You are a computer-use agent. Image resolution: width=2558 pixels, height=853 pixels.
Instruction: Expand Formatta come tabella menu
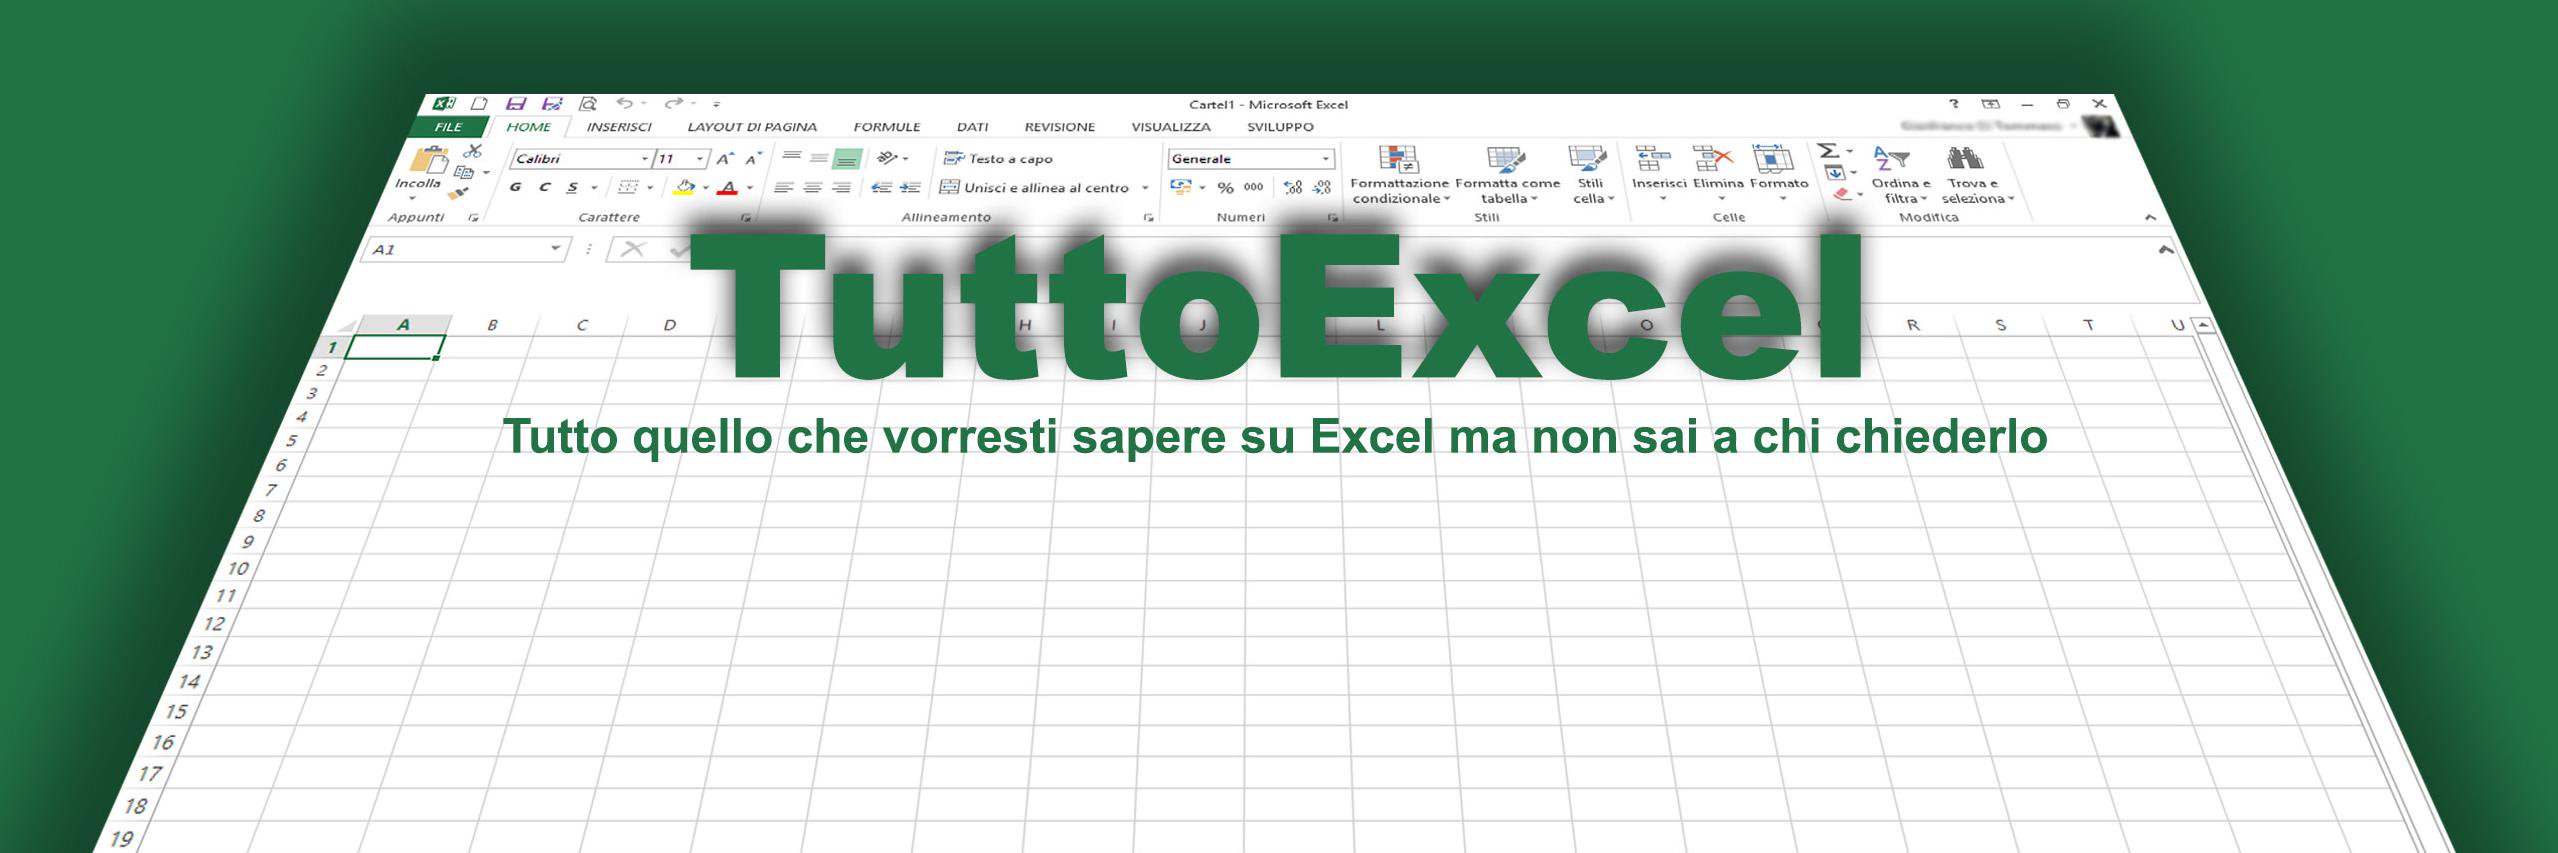click(1507, 175)
